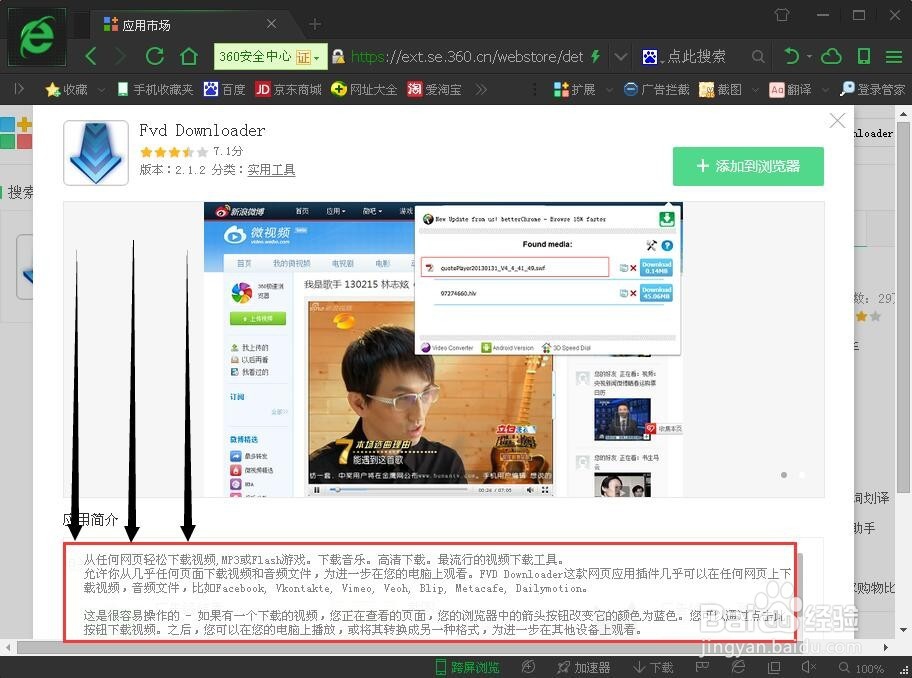Screen dimensions: 912x678
Task: Open 下载 downloads from status bar
Action: 653,668
